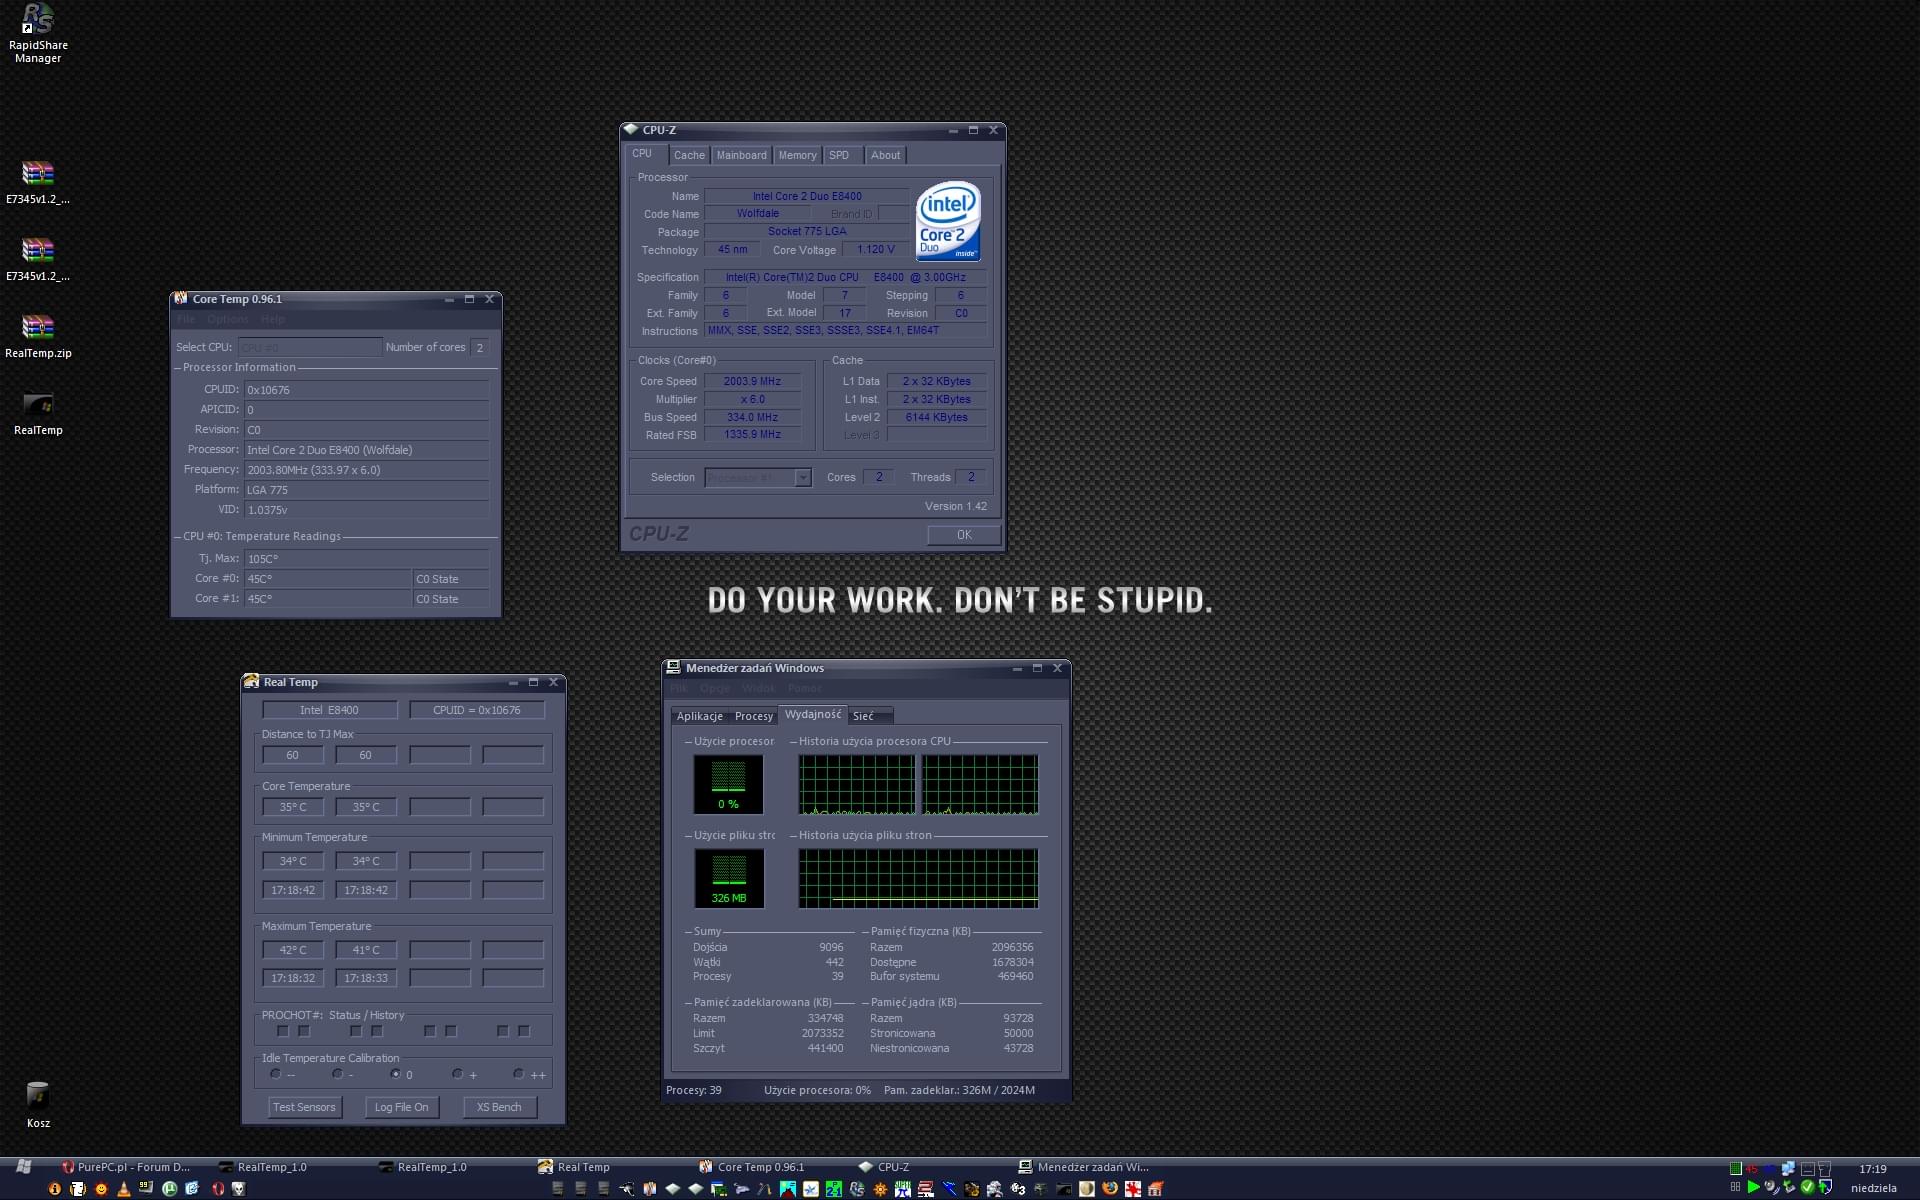Switch to PurePC.pl Forum taskbar window
1920x1200 pixels.
tap(126, 1167)
